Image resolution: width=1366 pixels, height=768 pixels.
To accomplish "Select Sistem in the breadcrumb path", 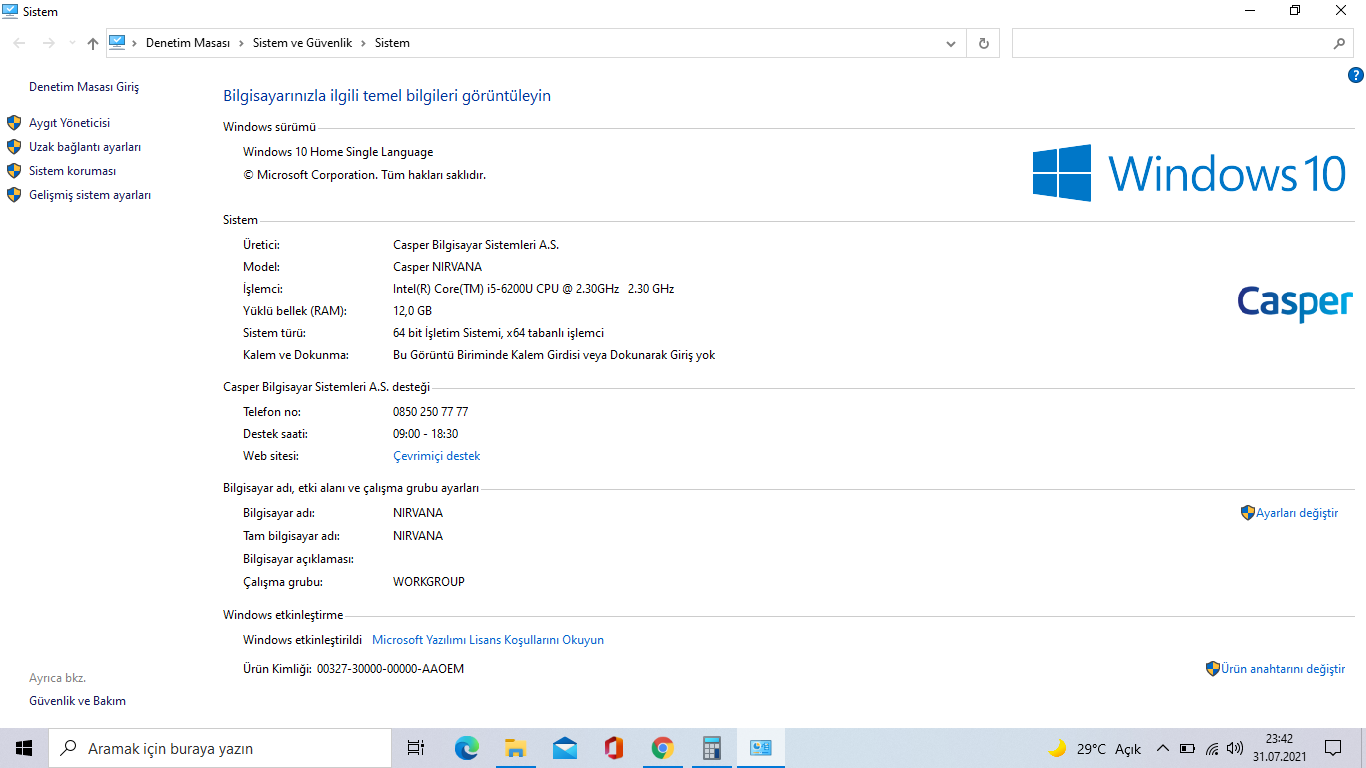I will 392,43.
